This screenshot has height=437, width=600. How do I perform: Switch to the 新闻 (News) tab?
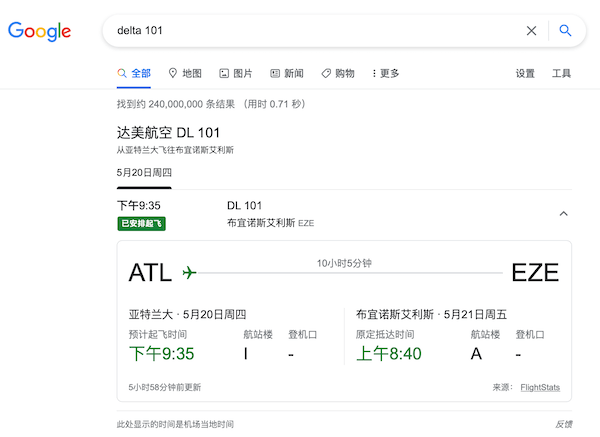tap(287, 73)
